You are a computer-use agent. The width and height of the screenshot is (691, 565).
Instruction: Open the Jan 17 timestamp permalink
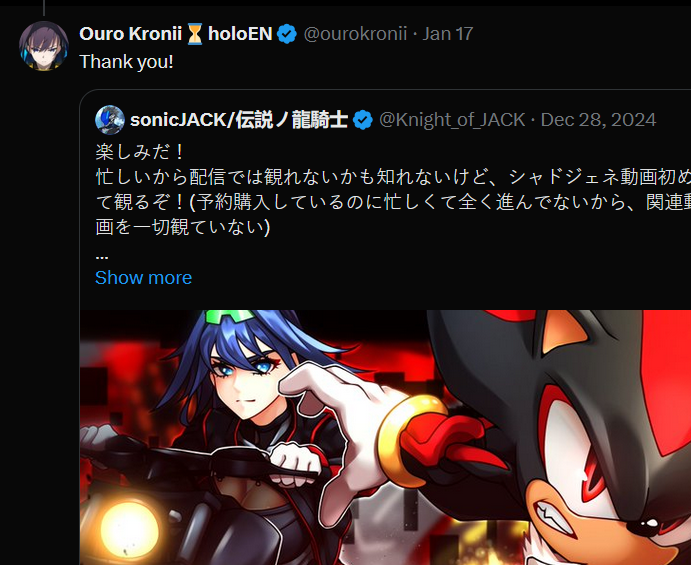[448, 34]
